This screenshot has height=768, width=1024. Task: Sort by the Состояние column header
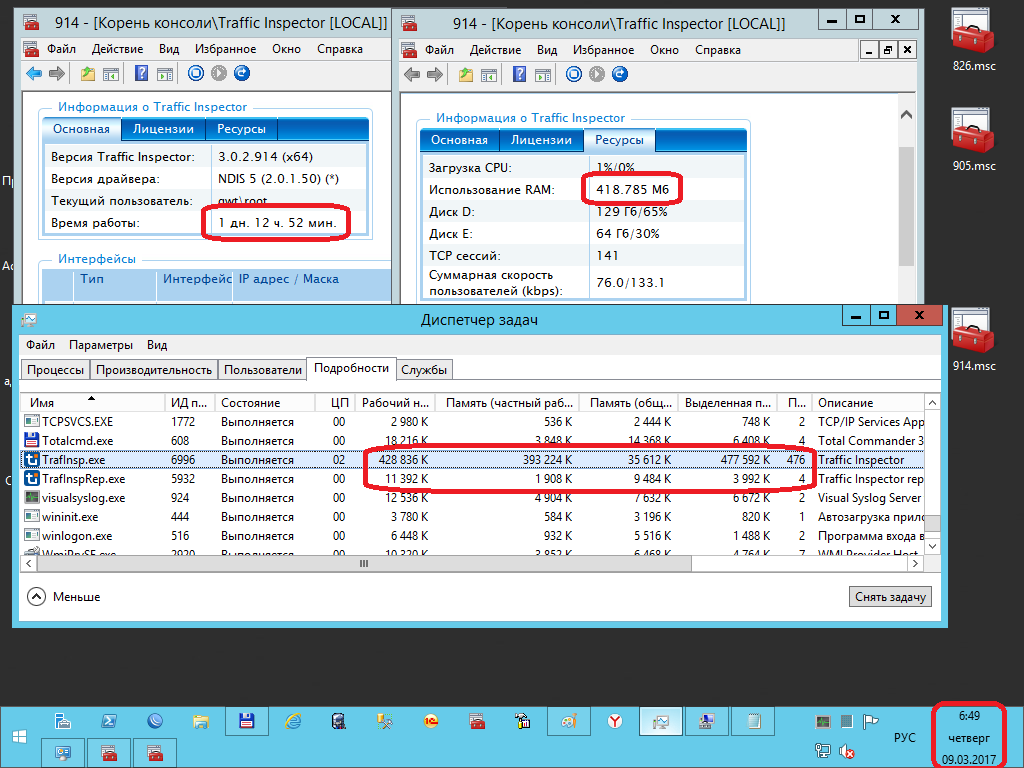(265, 402)
